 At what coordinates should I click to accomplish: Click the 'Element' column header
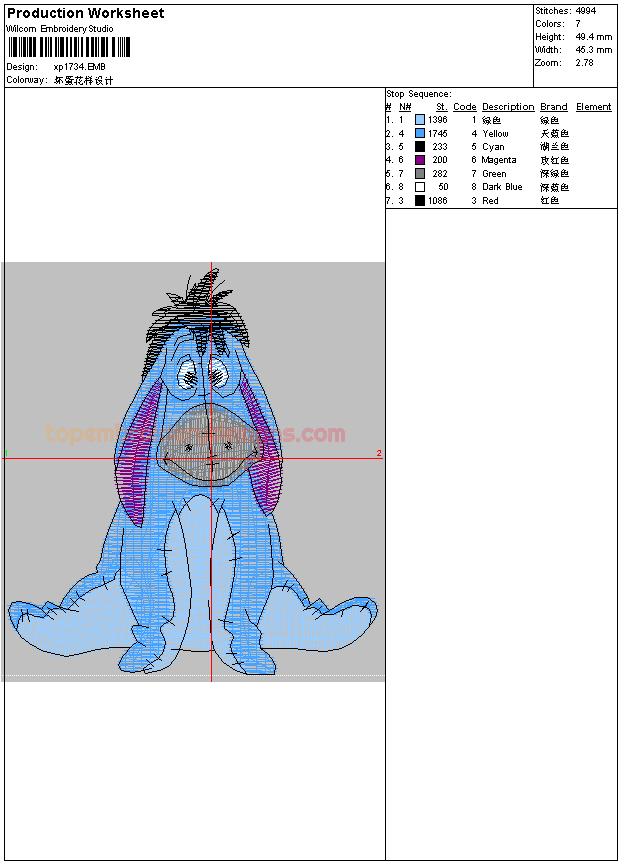(x=594, y=107)
